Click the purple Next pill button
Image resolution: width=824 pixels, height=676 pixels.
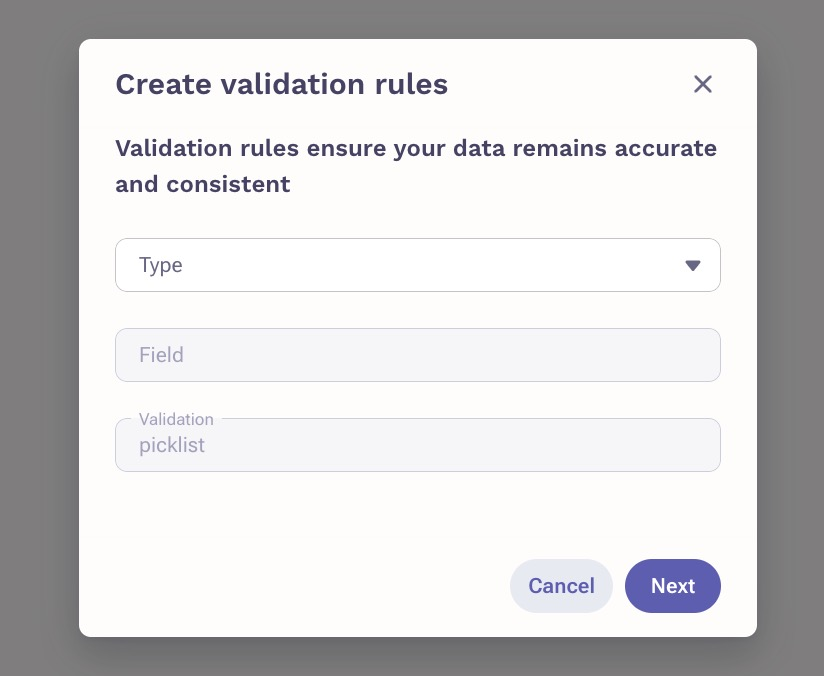673,586
